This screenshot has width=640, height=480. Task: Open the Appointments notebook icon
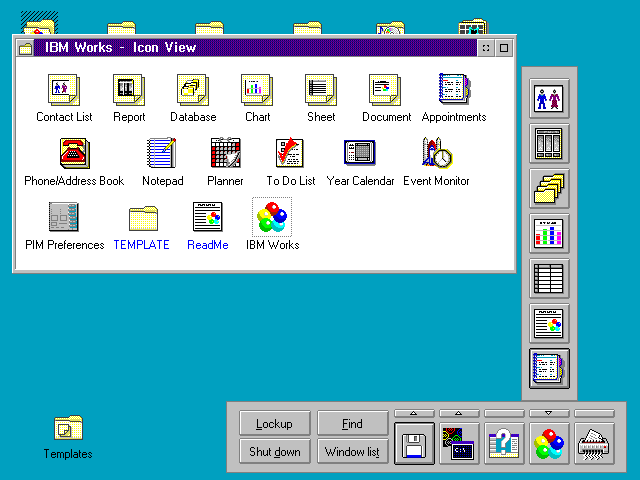454,89
